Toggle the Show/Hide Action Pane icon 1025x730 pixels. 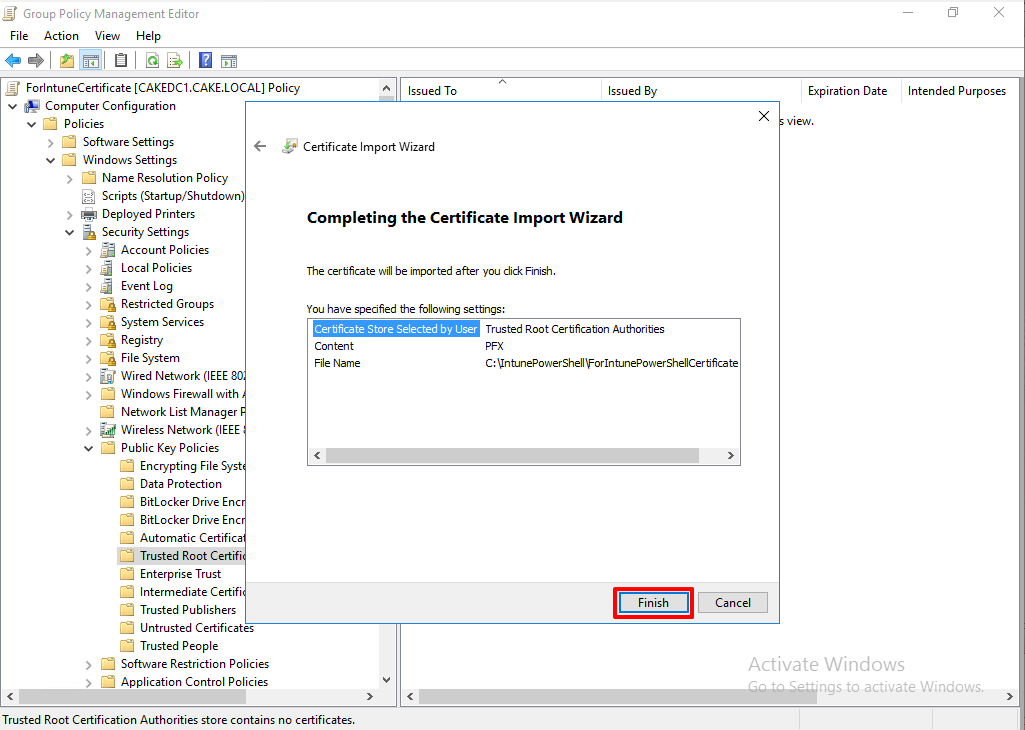point(229,61)
